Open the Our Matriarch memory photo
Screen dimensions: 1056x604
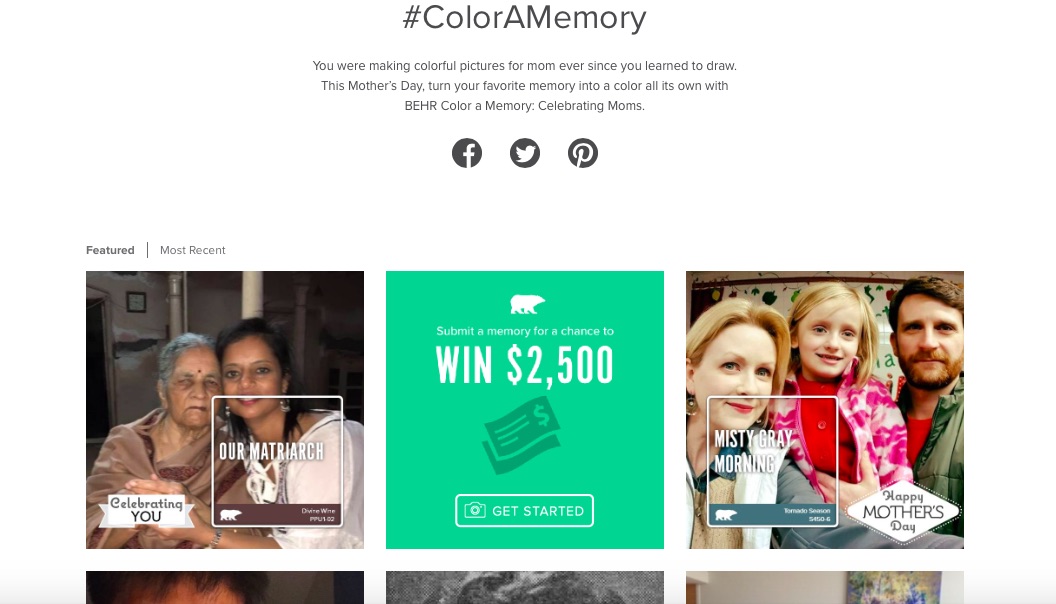pos(225,410)
